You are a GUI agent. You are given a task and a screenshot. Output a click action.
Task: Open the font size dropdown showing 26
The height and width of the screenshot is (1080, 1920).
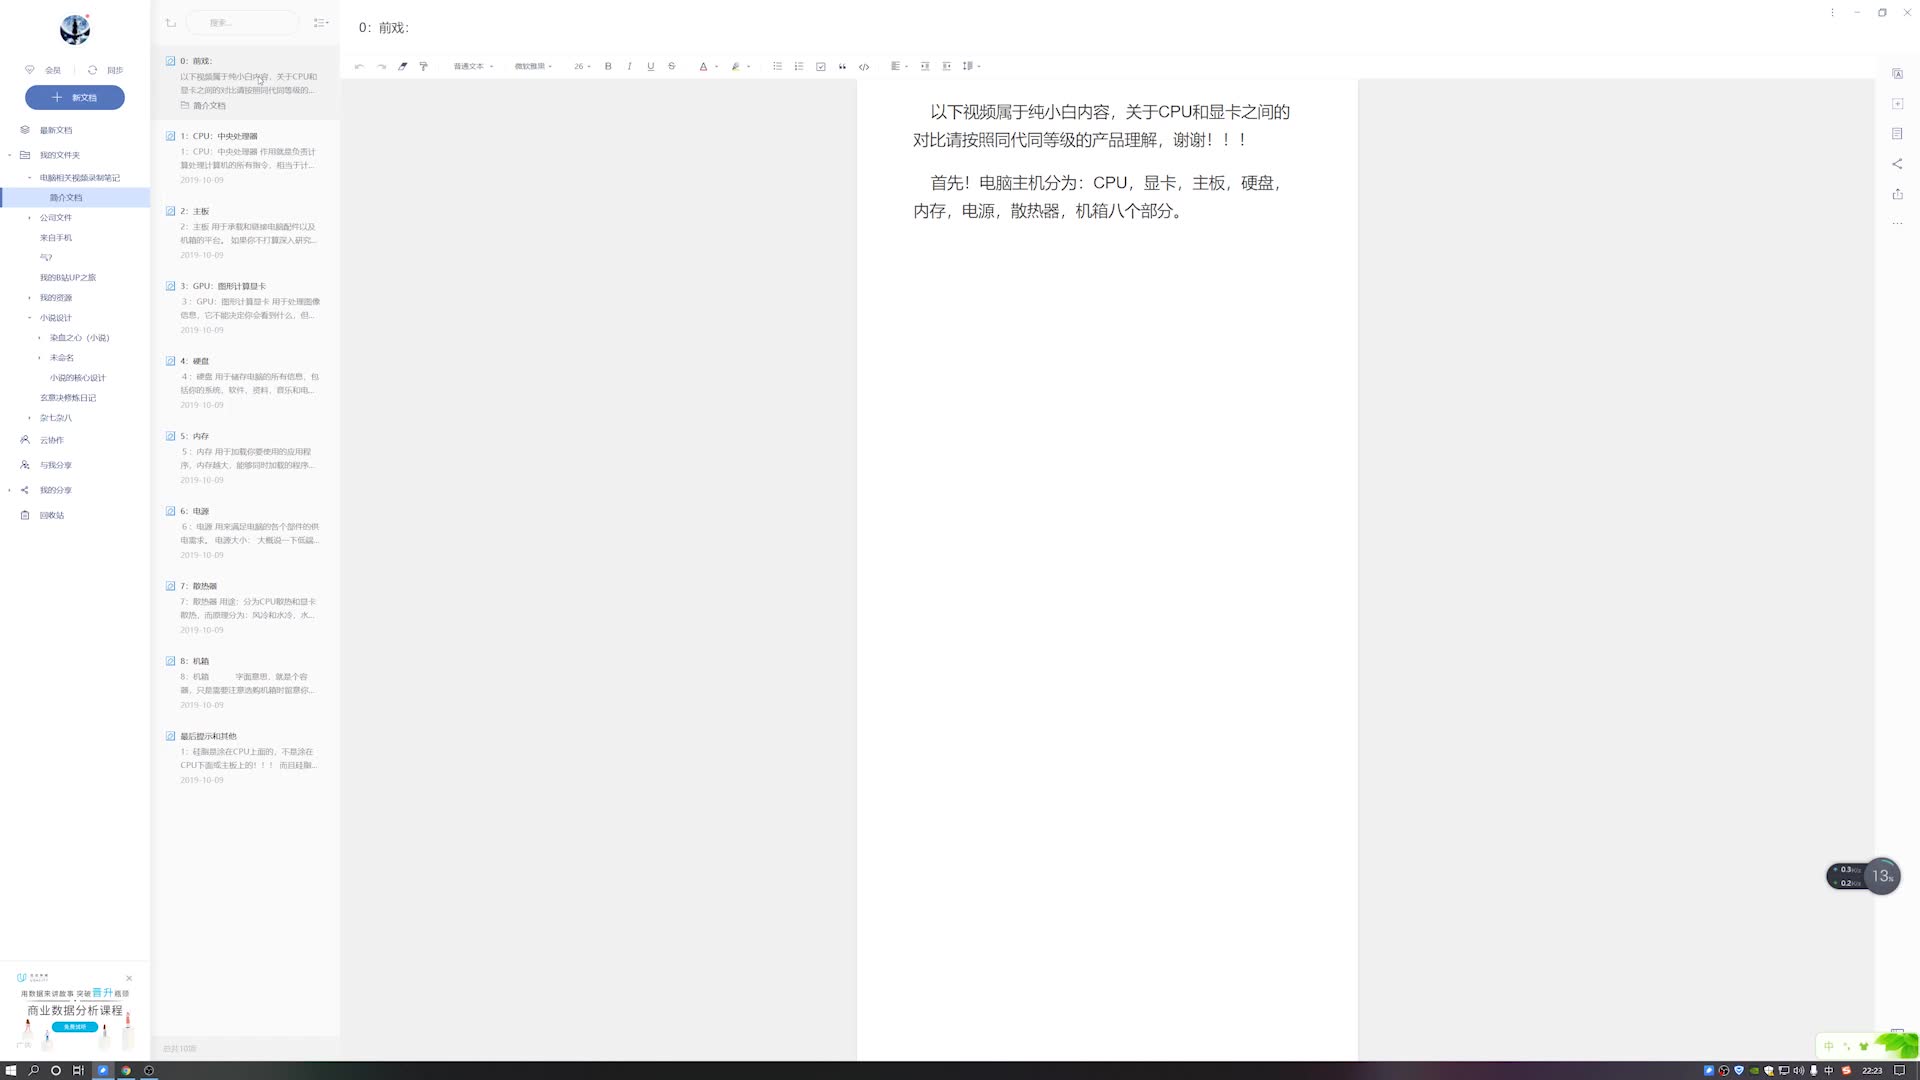tap(580, 66)
